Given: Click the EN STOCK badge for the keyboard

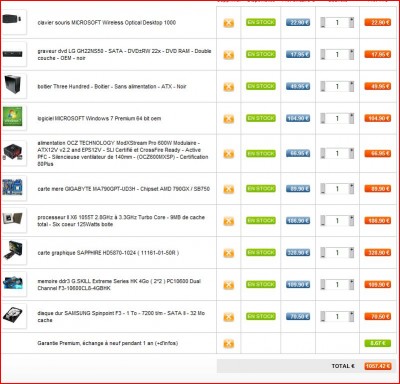Looking at the screenshot, I should (x=261, y=22).
